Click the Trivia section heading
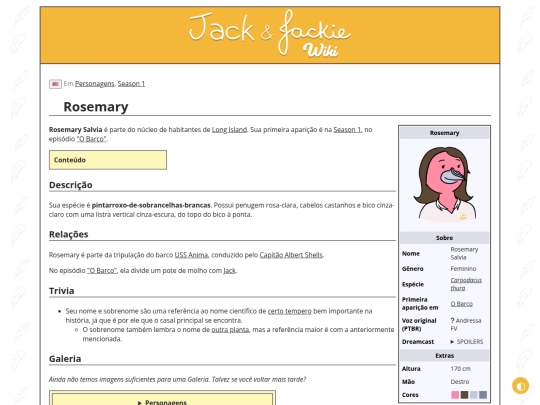The image size is (540, 405). (x=61, y=291)
